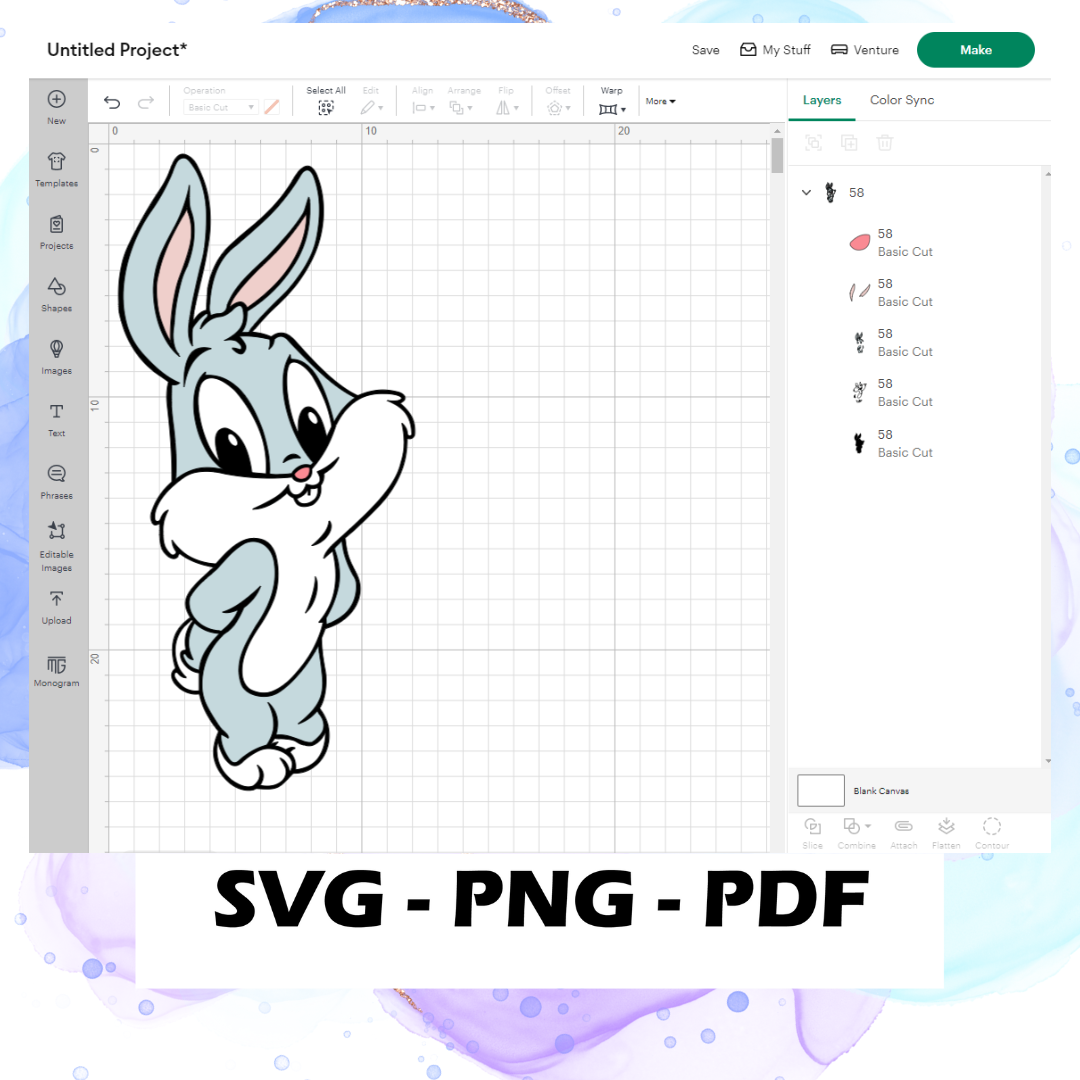
Task: Click the Venture machine icon
Action: 839,50
